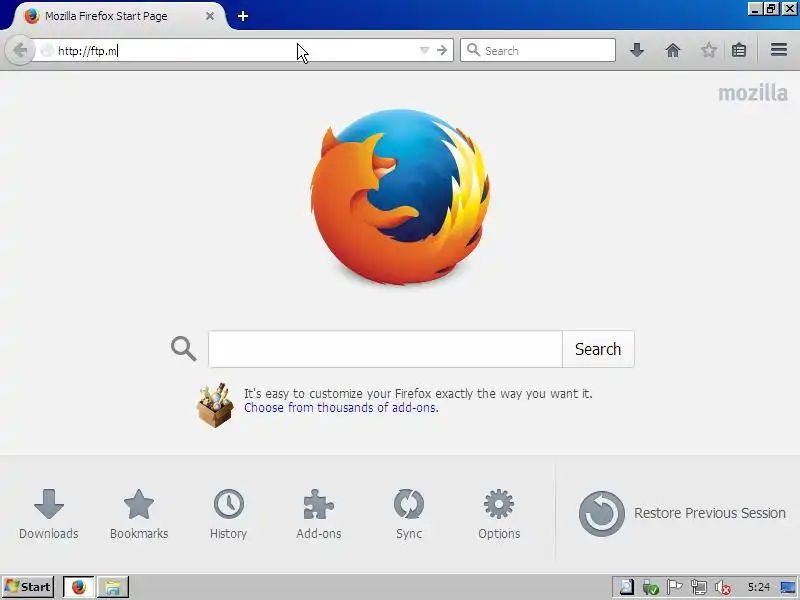800x600 pixels.
Task: Click the network tray icon
Action: 698,587
